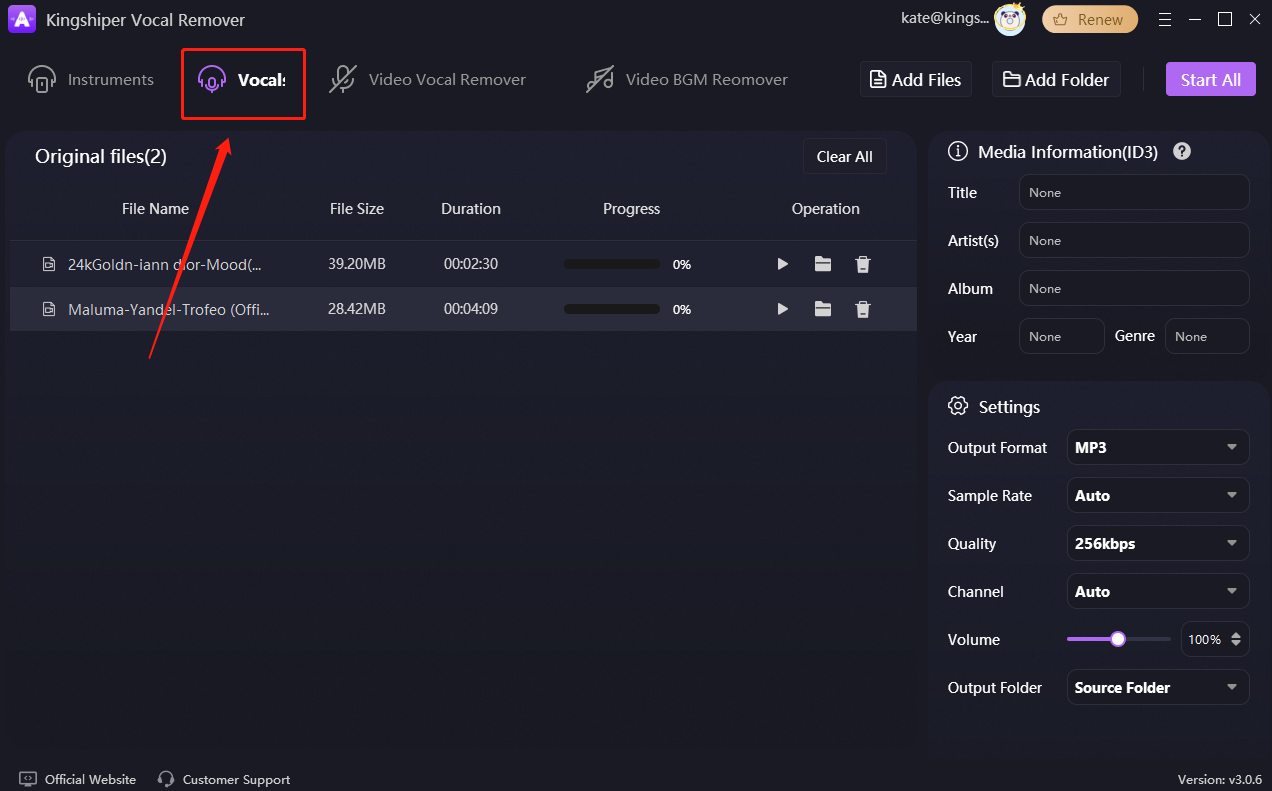This screenshot has width=1272, height=791.
Task: Click the Kingshiper app logo icon
Action: tap(22, 20)
